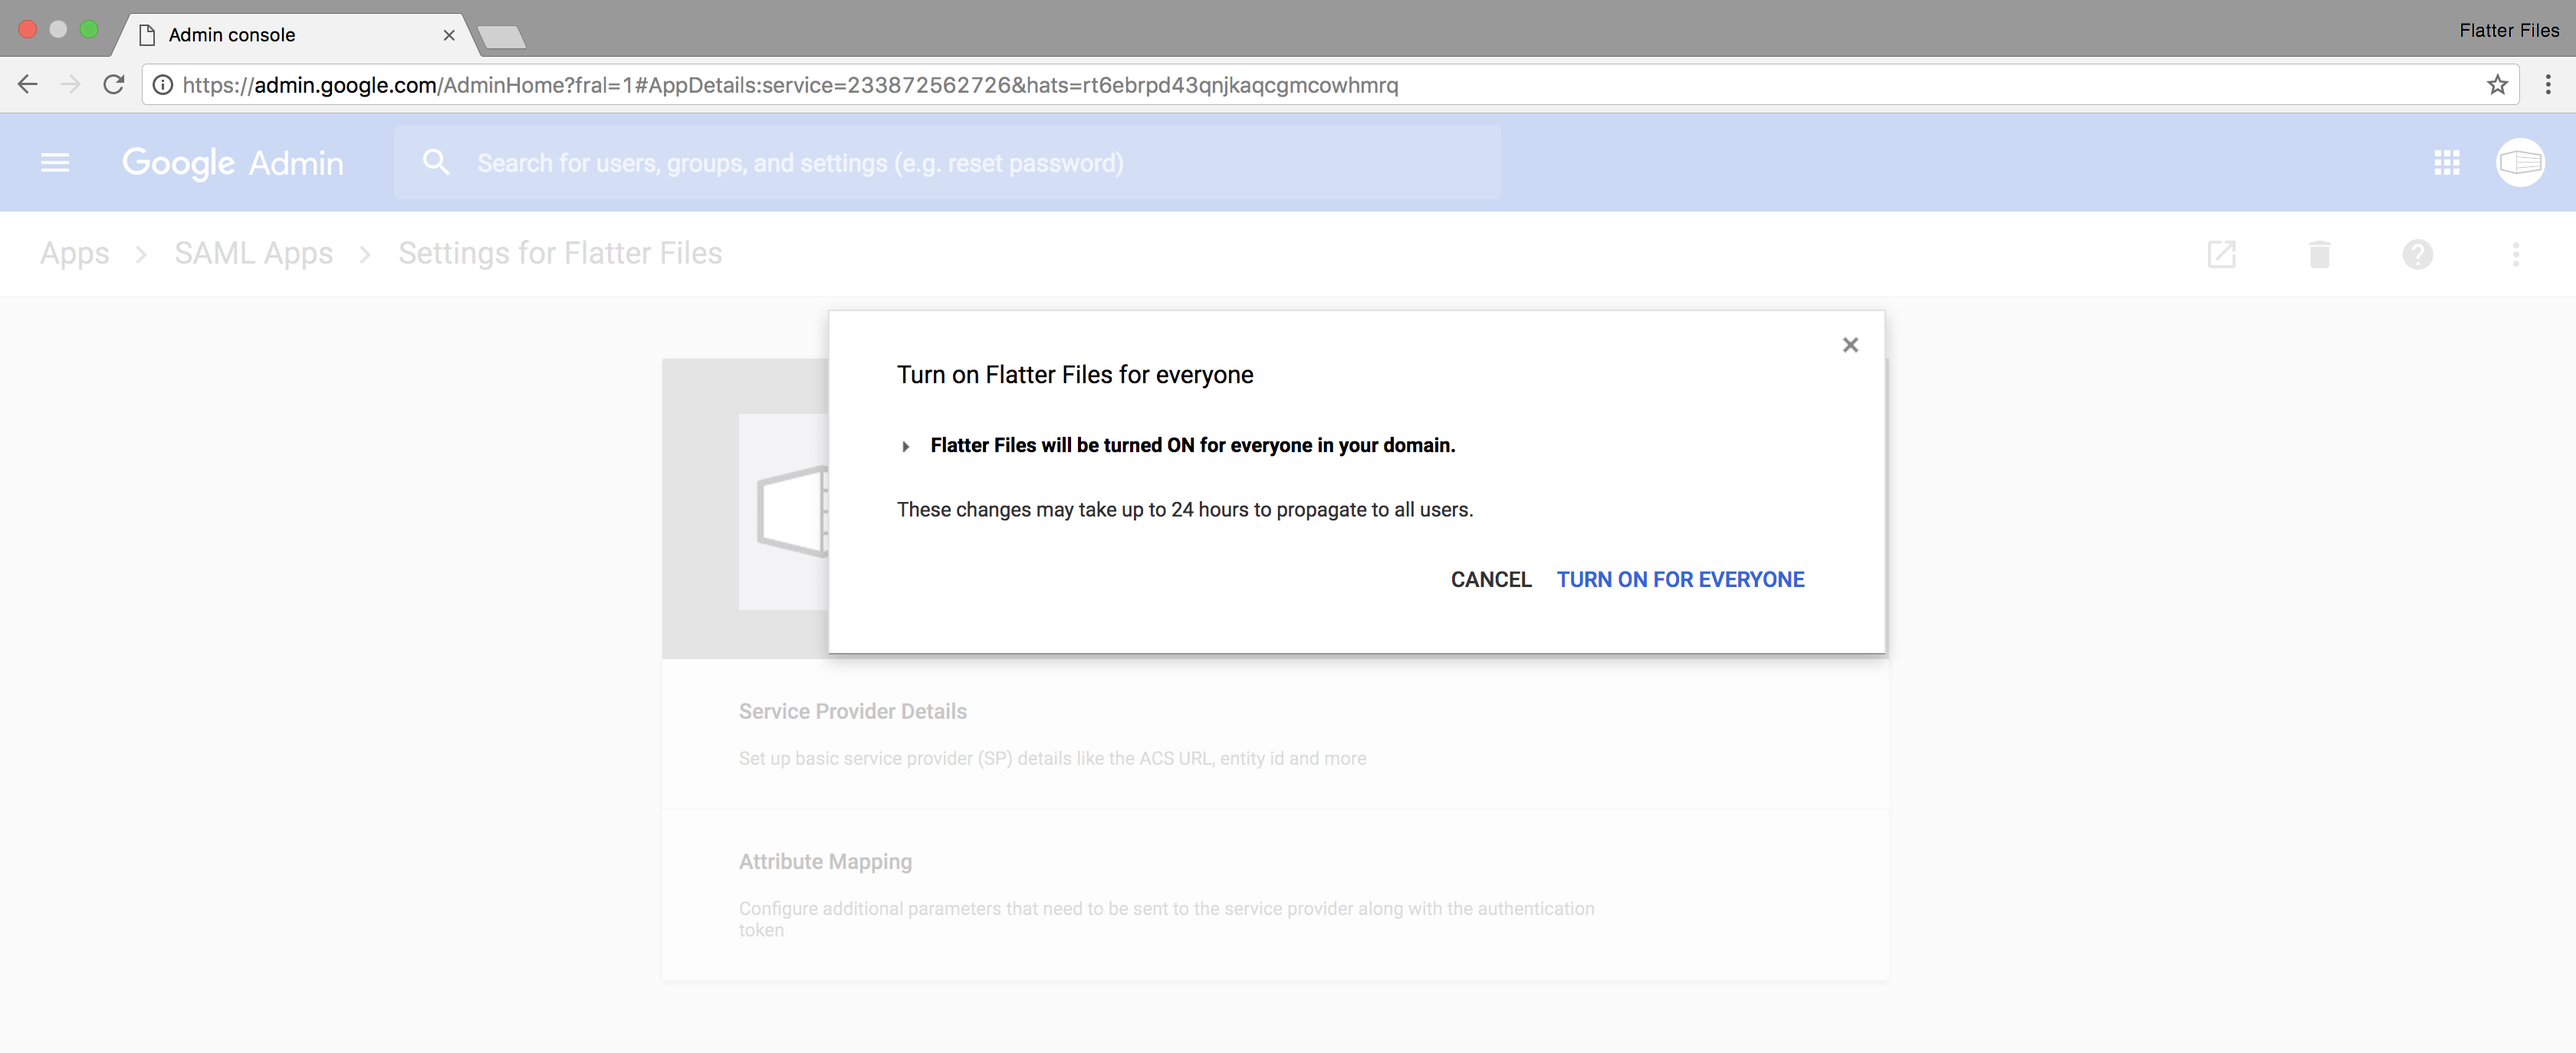The width and height of the screenshot is (2576, 1053).
Task: Go to Apps breadcrumb
Action: 75,253
